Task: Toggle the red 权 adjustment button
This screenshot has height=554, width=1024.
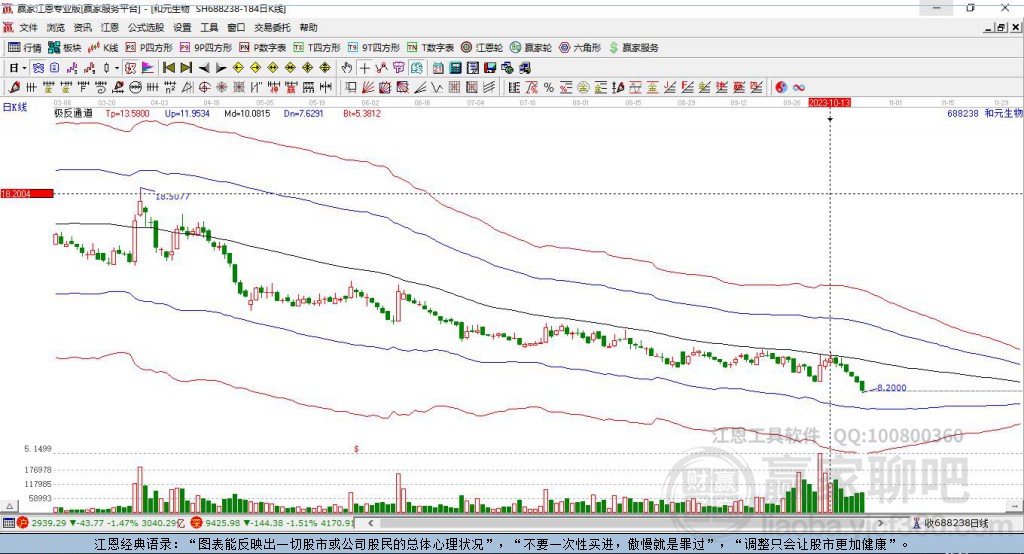Action: [131, 68]
